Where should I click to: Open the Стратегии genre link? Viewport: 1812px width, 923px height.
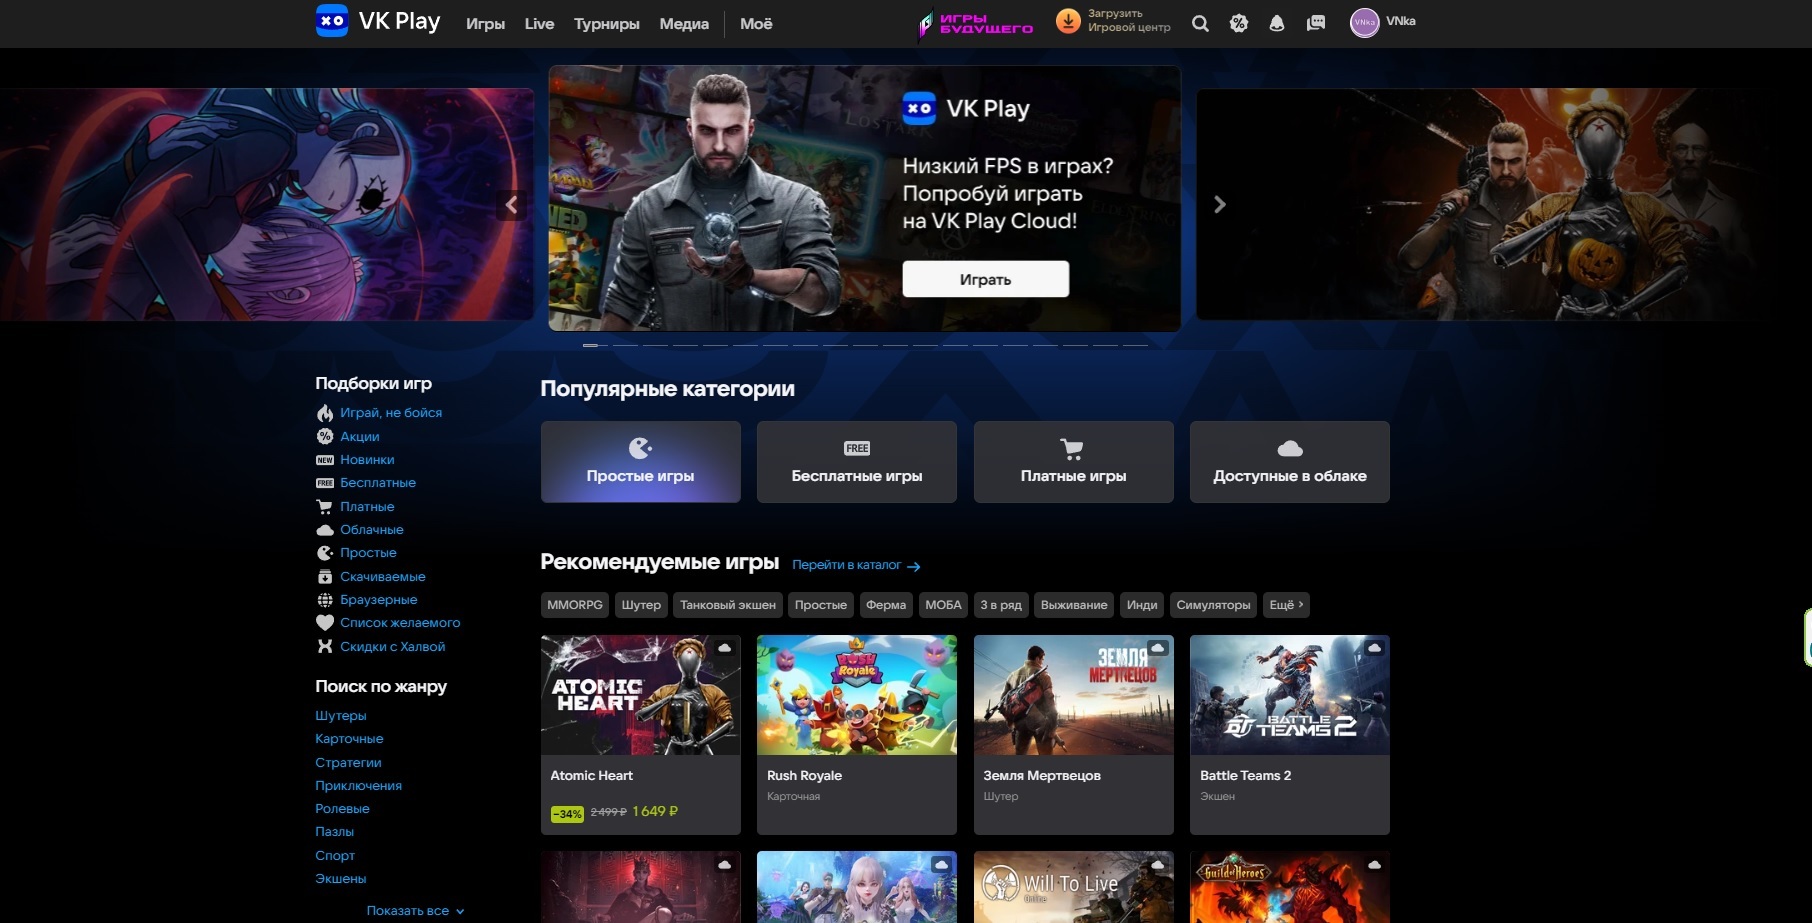coord(348,762)
